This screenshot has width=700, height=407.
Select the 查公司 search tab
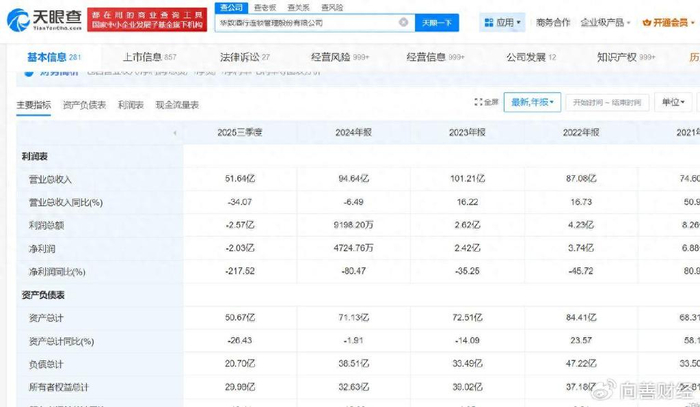(x=231, y=8)
